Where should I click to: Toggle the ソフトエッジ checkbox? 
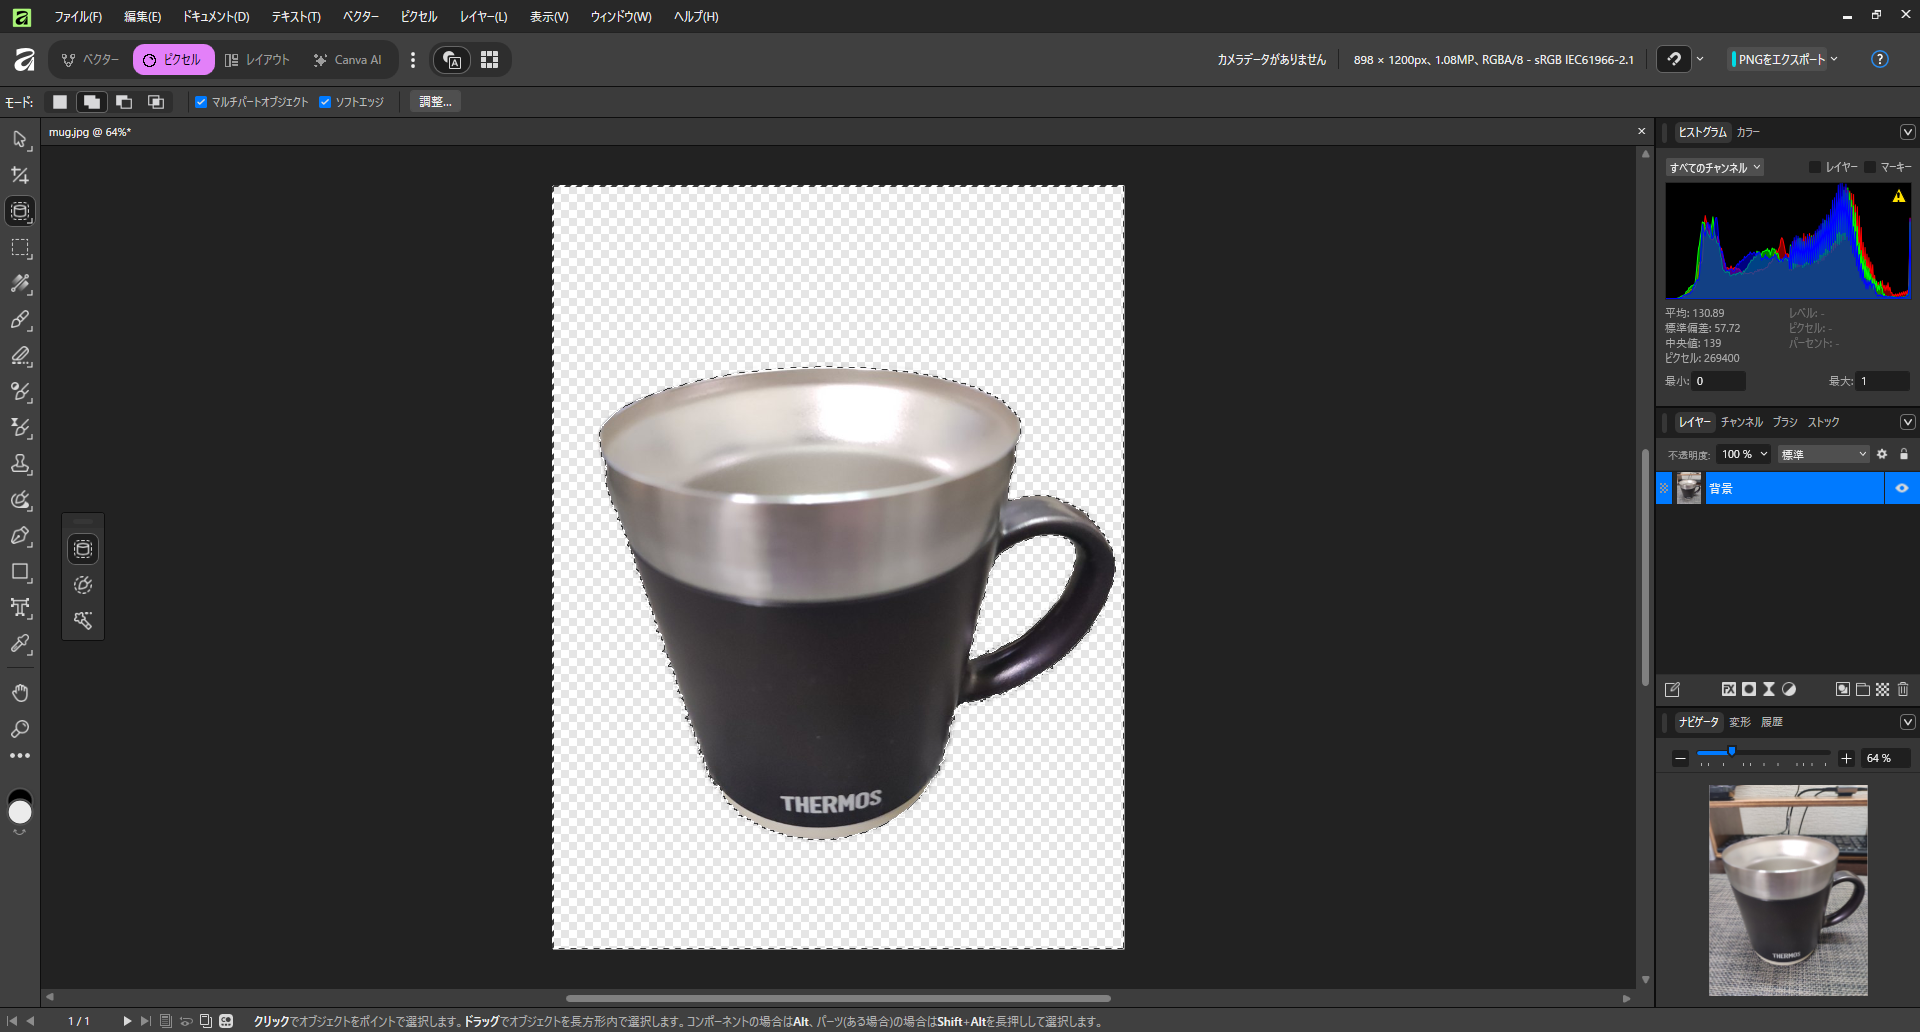[325, 102]
